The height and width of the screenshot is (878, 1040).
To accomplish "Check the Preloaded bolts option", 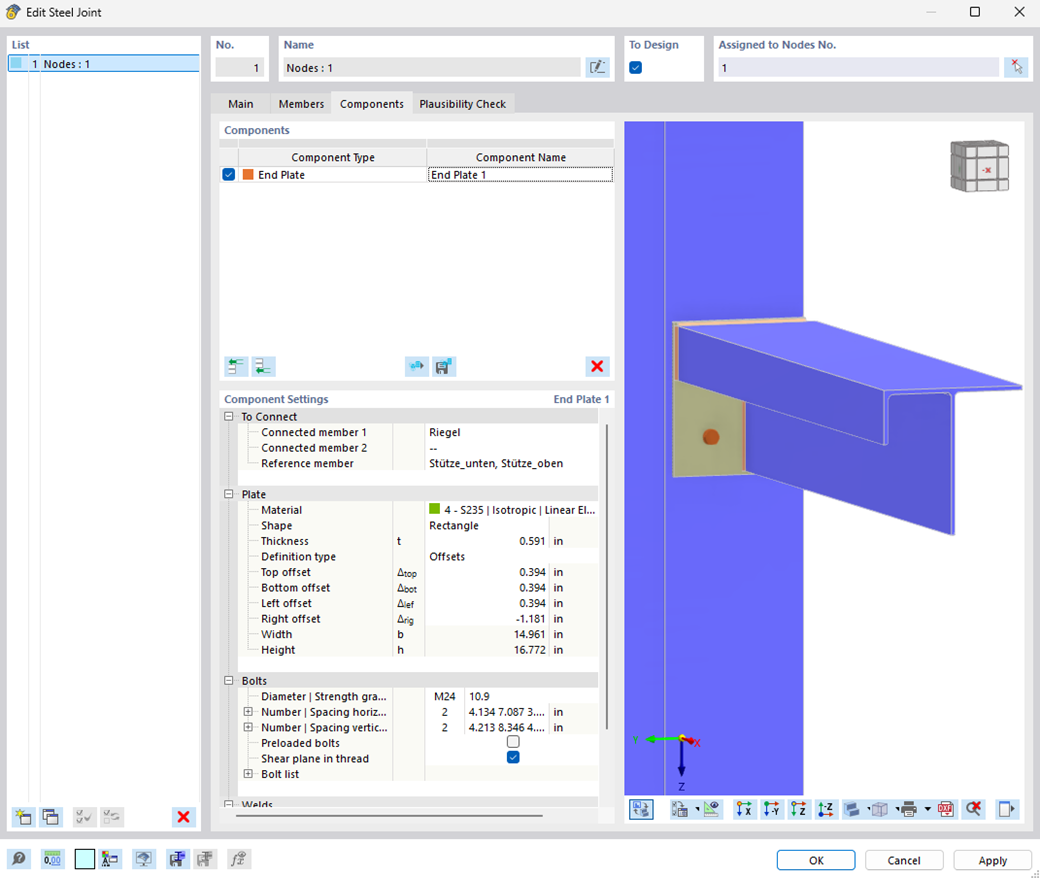I will [x=513, y=742].
